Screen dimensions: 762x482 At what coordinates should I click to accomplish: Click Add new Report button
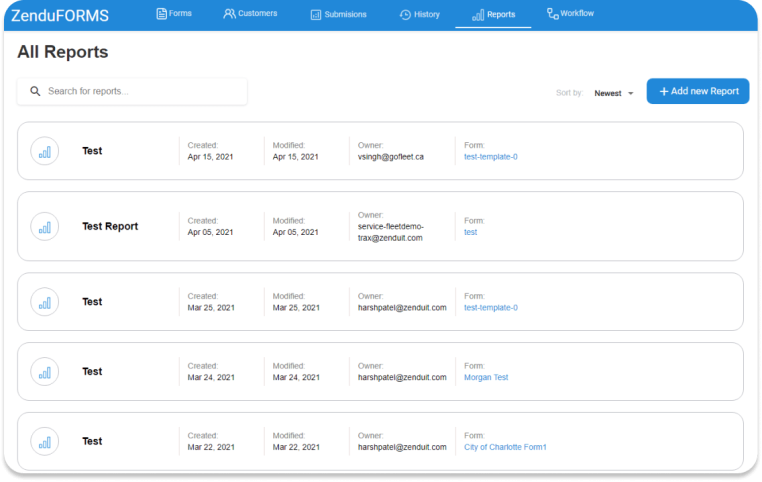[x=698, y=91]
